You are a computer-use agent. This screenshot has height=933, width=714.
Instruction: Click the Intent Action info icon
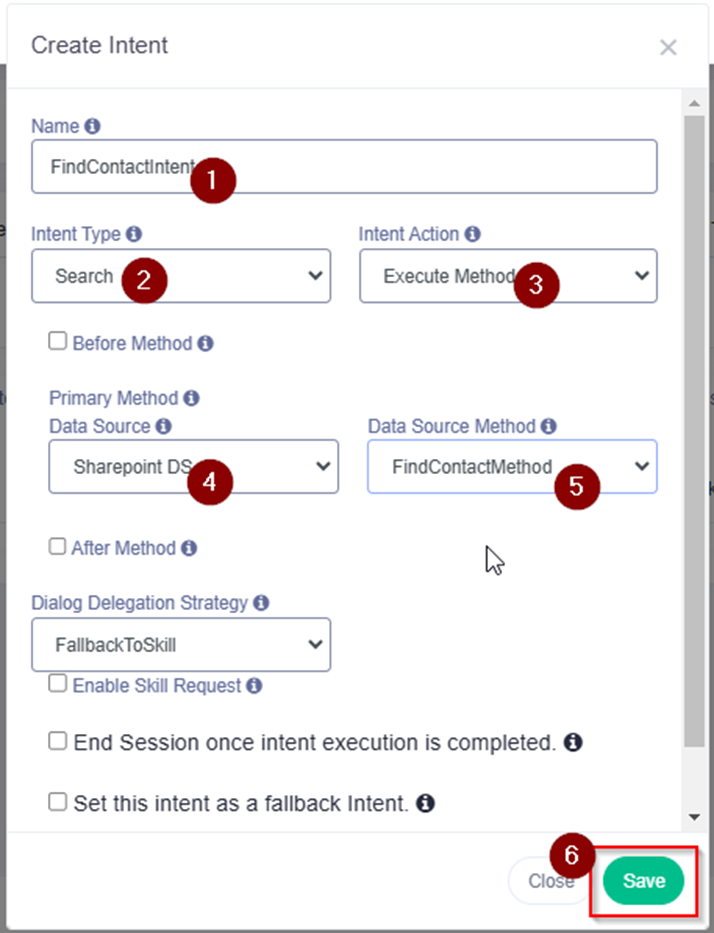[472, 234]
